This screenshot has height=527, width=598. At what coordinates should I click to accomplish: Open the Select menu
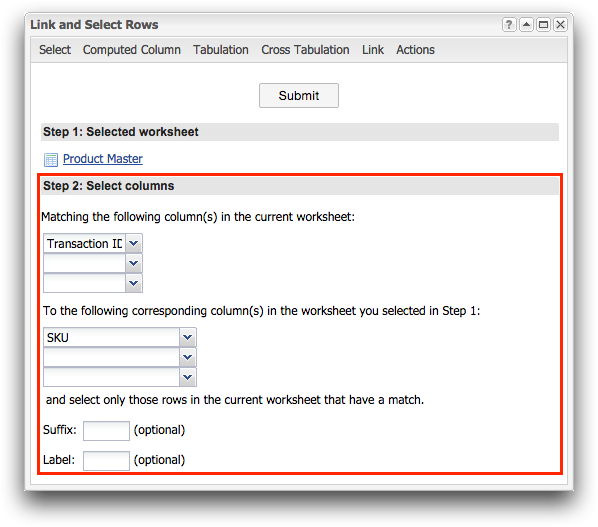tap(55, 50)
